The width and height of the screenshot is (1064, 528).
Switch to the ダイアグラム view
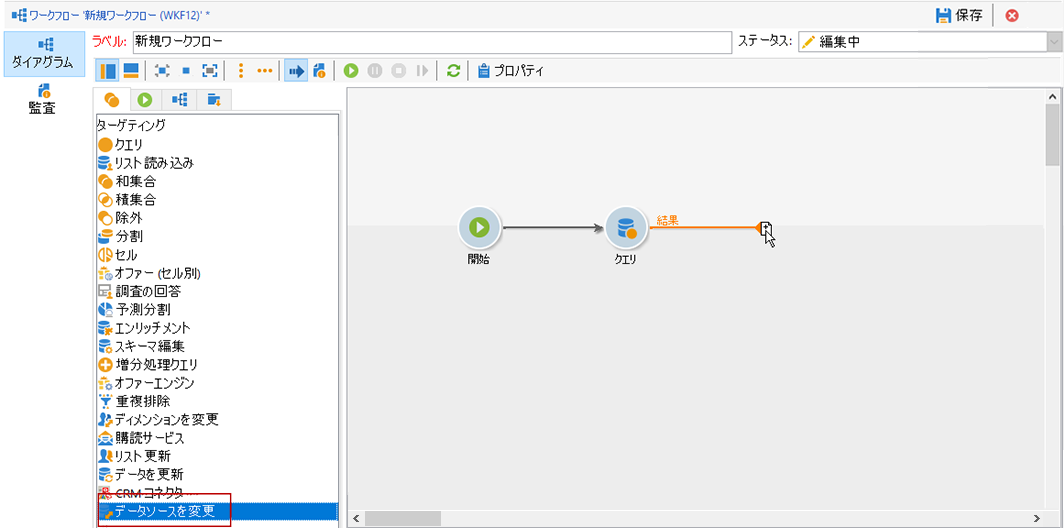(45, 53)
